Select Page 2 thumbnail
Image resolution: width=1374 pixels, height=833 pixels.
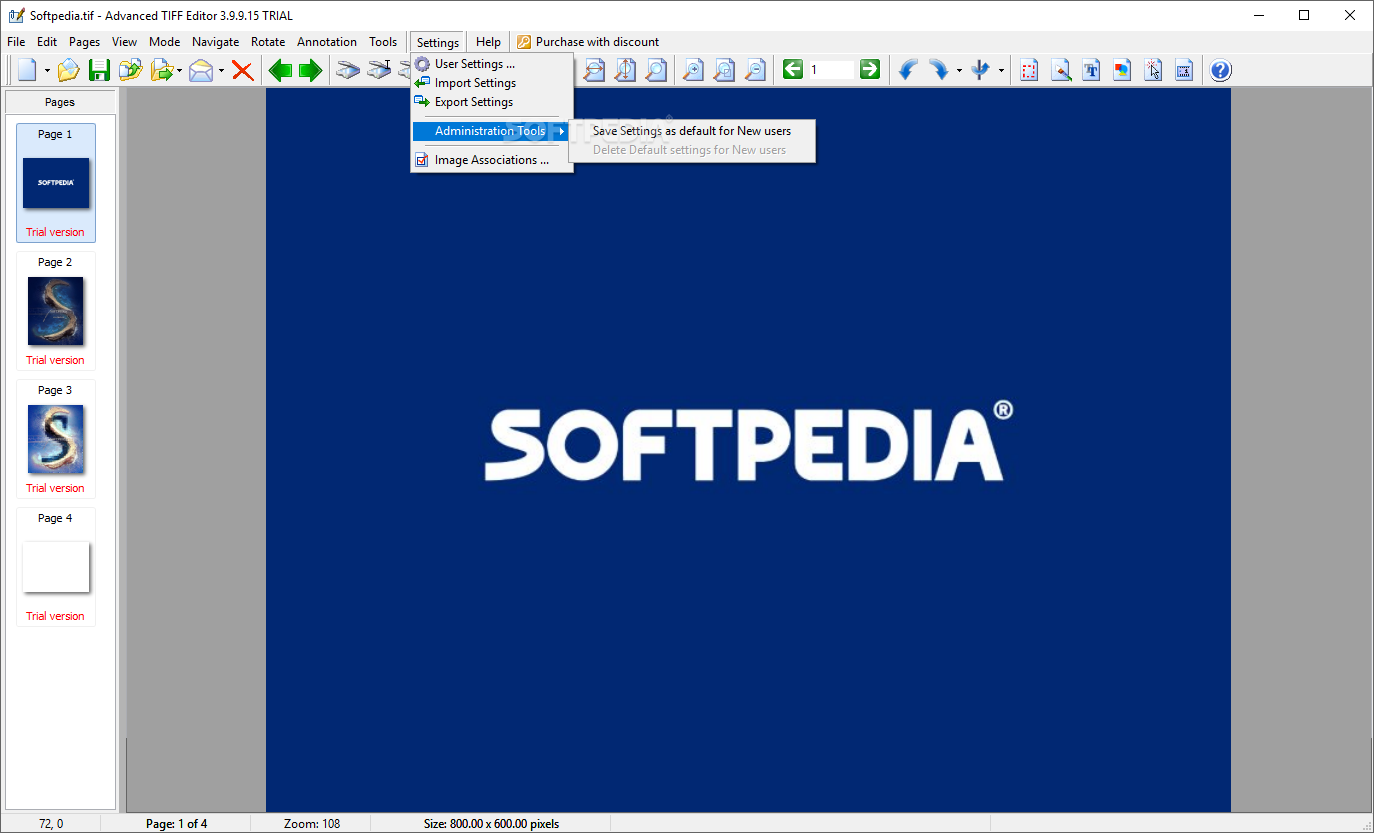point(56,311)
